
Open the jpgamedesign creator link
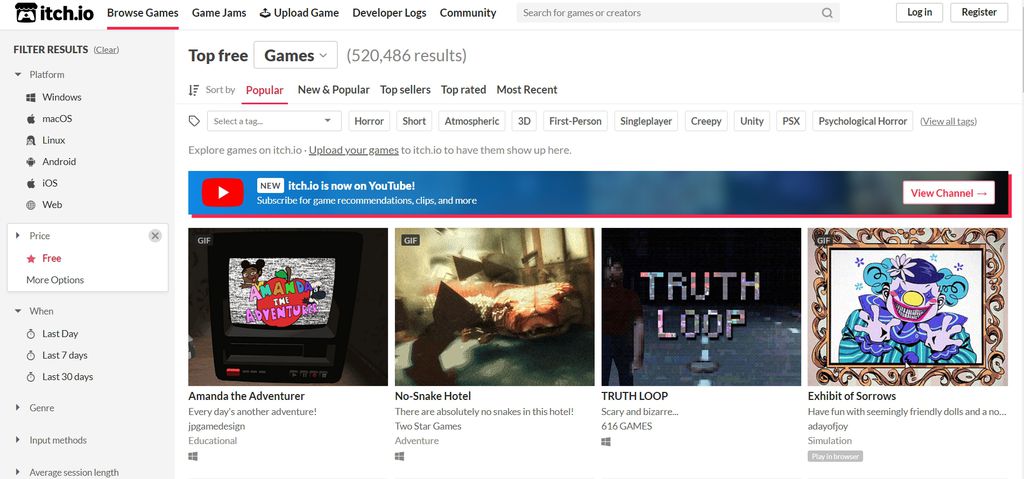point(217,427)
